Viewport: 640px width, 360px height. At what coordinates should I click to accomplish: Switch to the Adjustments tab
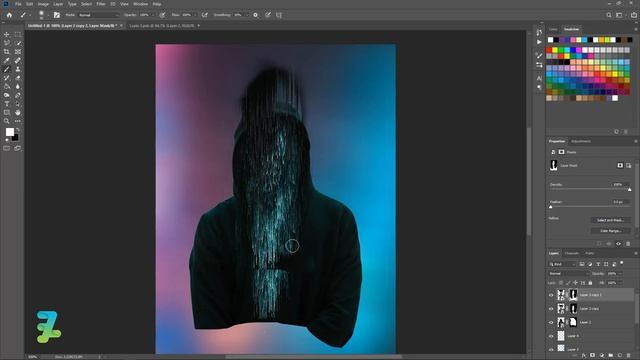point(581,141)
